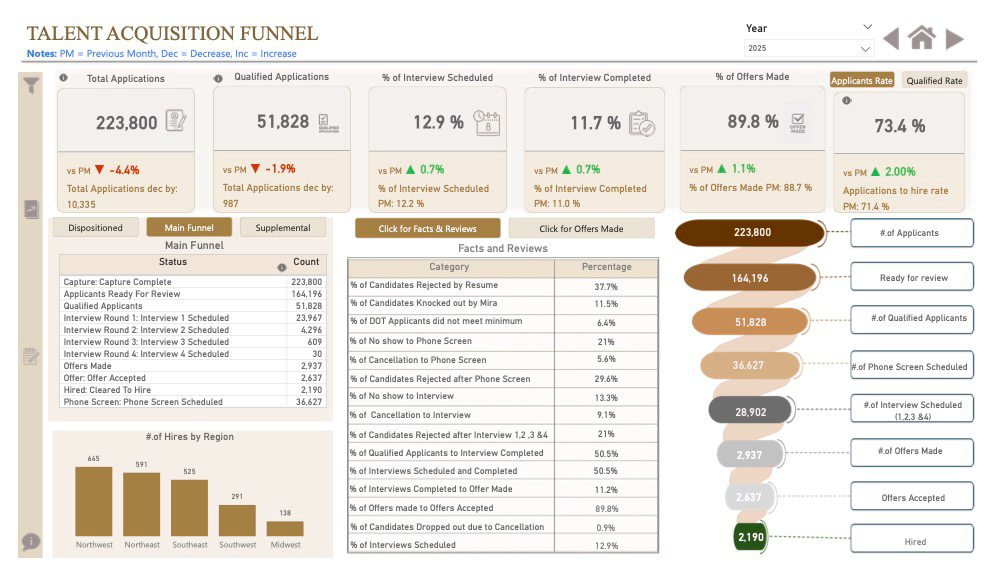This screenshot has width=996, height=576.
Task: Open the Year 2025 dropdown
Action: click(x=806, y=48)
